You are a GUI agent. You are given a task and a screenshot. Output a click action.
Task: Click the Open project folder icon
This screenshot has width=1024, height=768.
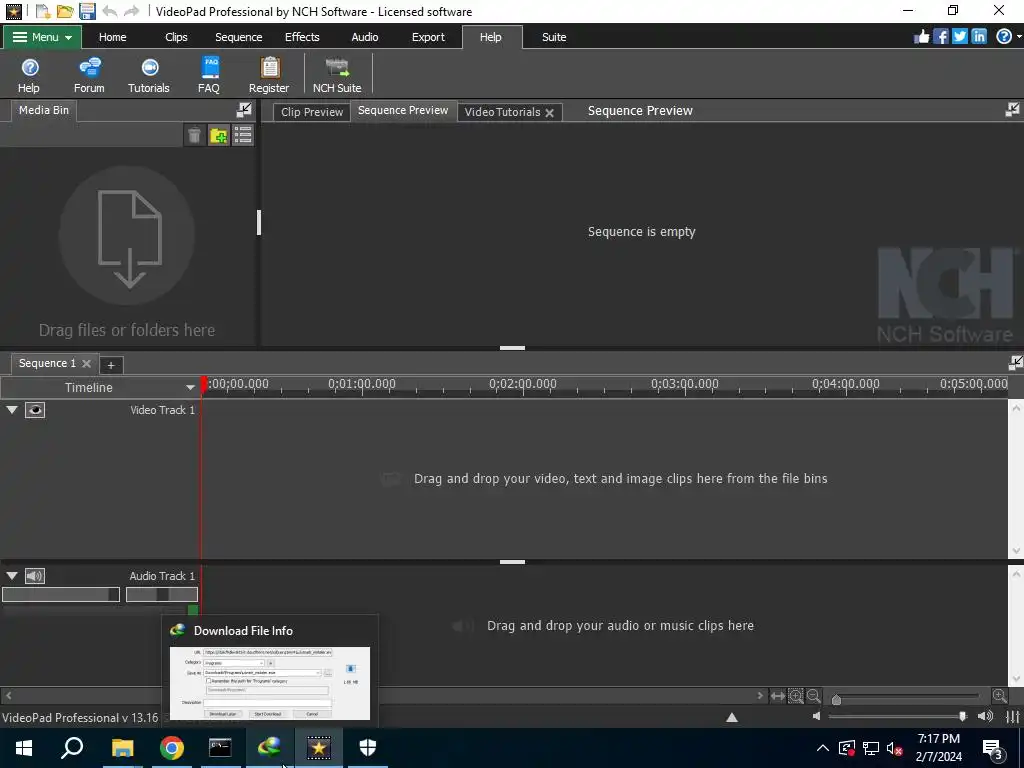pos(65,11)
